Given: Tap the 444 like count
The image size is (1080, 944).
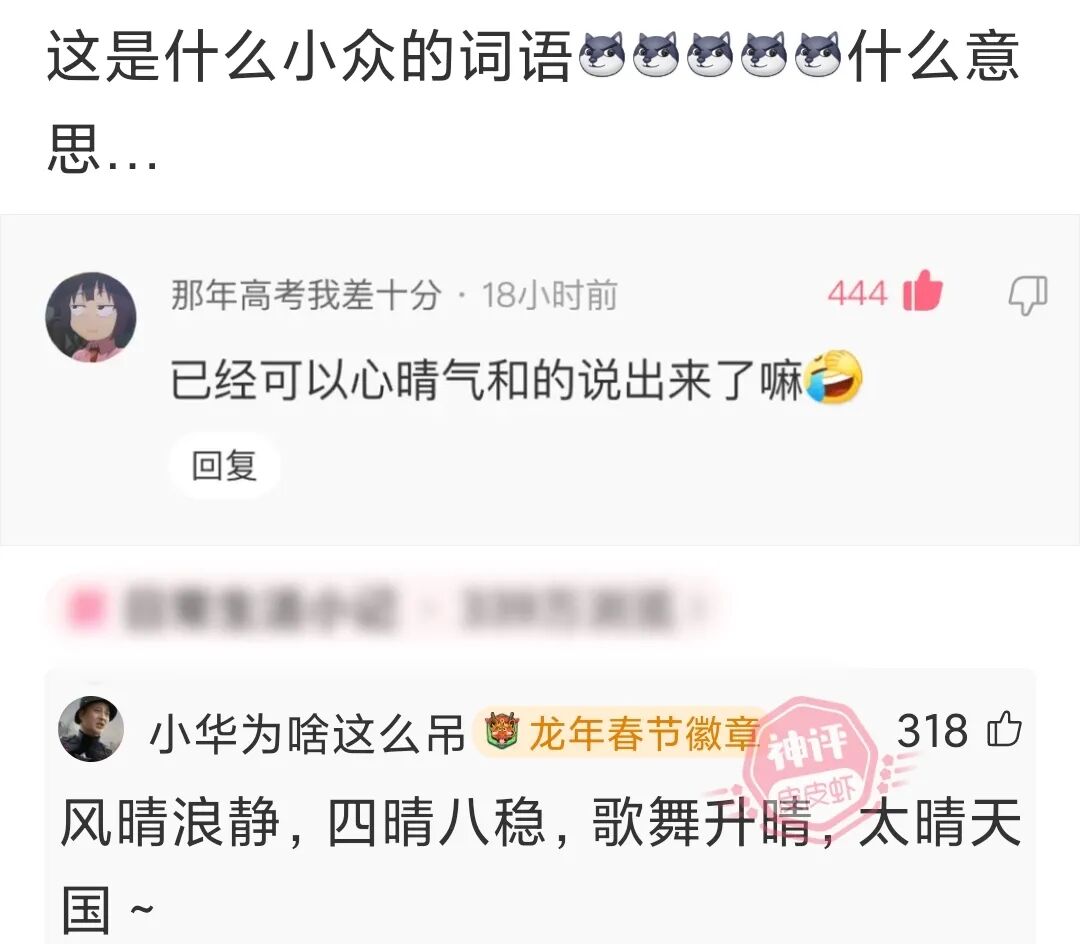Looking at the screenshot, I should pyautogui.click(x=858, y=293).
